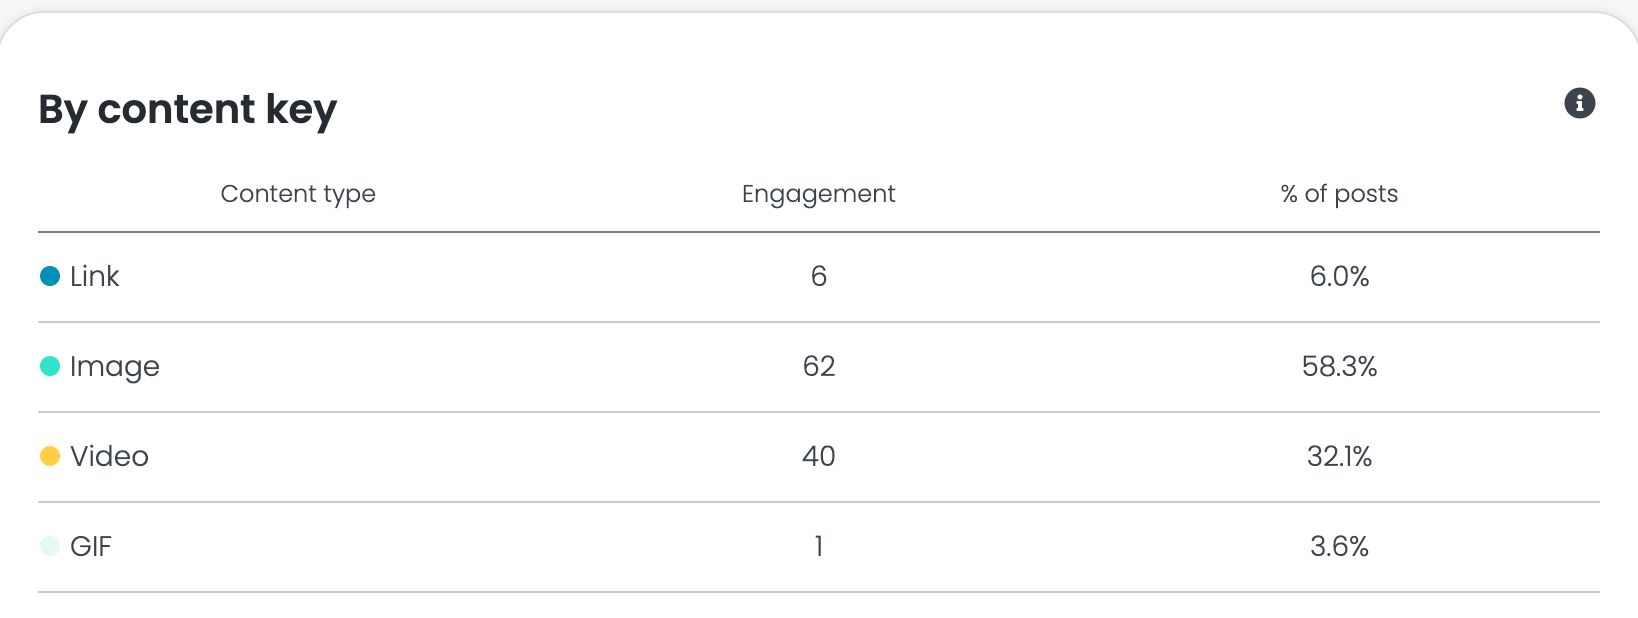The height and width of the screenshot is (618, 1638).
Task: Sort by the Engagement column header
Action: coord(818,194)
